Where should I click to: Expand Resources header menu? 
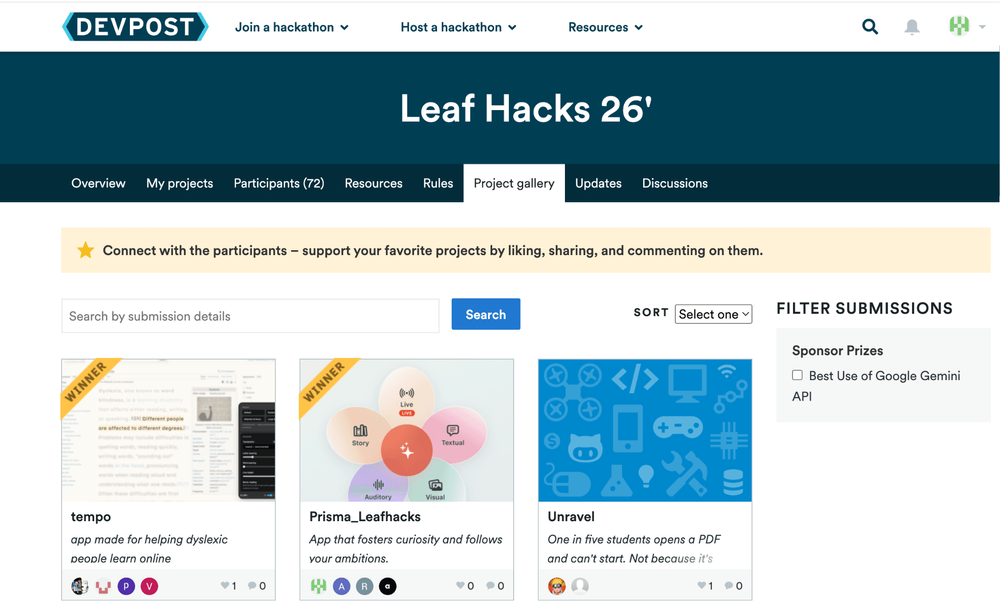tap(605, 27)
